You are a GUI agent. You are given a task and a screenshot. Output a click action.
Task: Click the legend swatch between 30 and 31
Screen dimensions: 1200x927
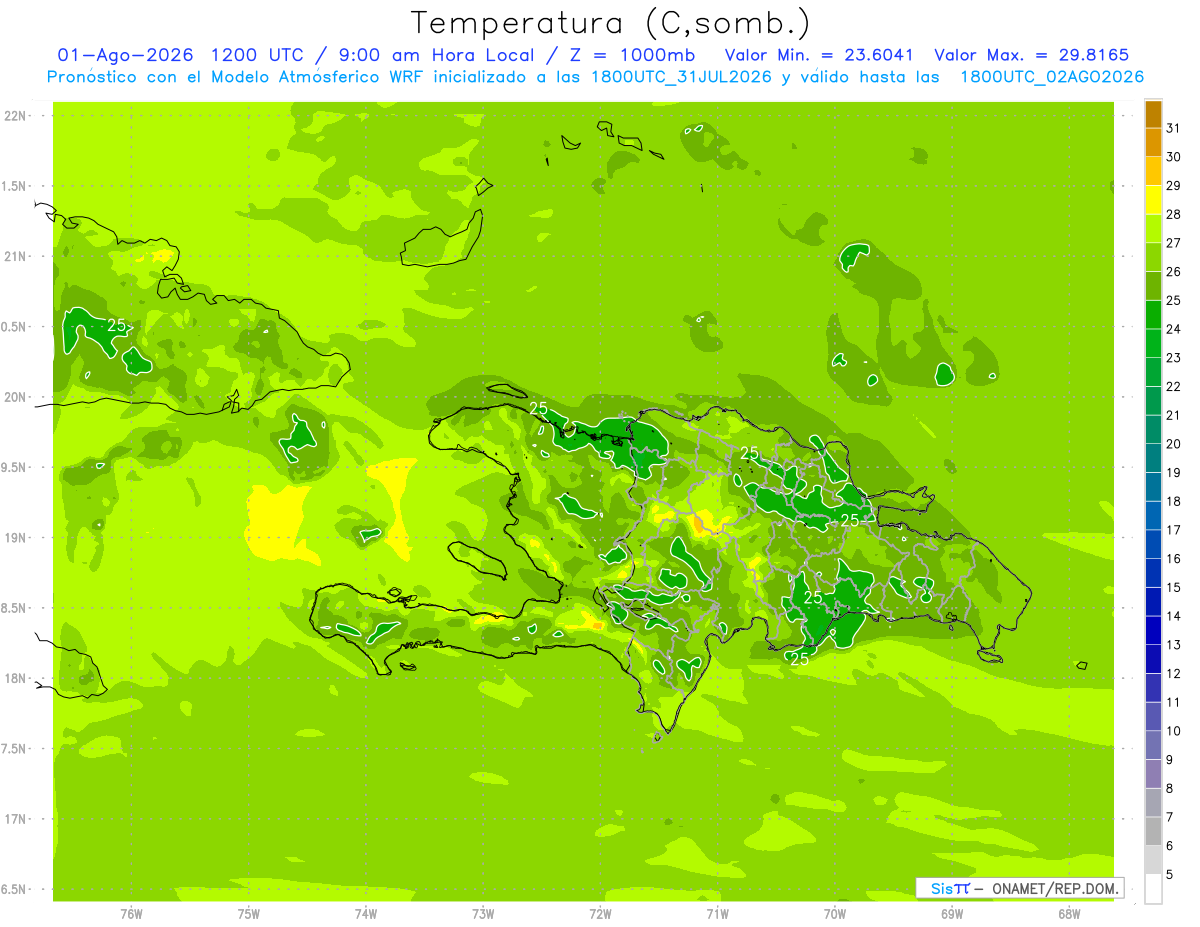click(x=1153, y=142)
